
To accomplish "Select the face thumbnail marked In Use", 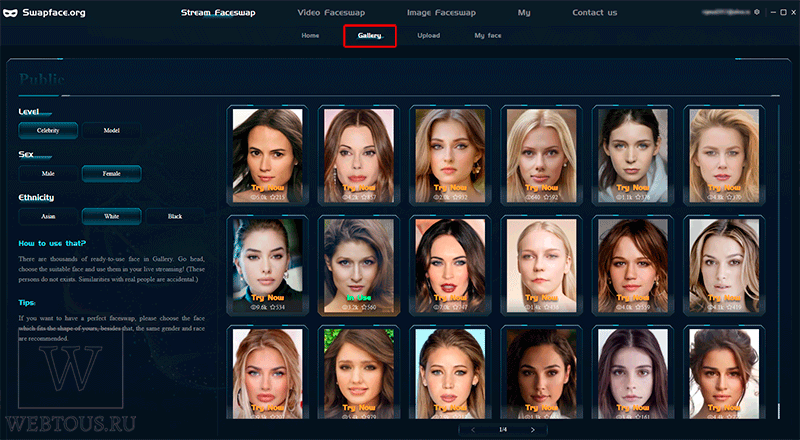I will [359, 265].
